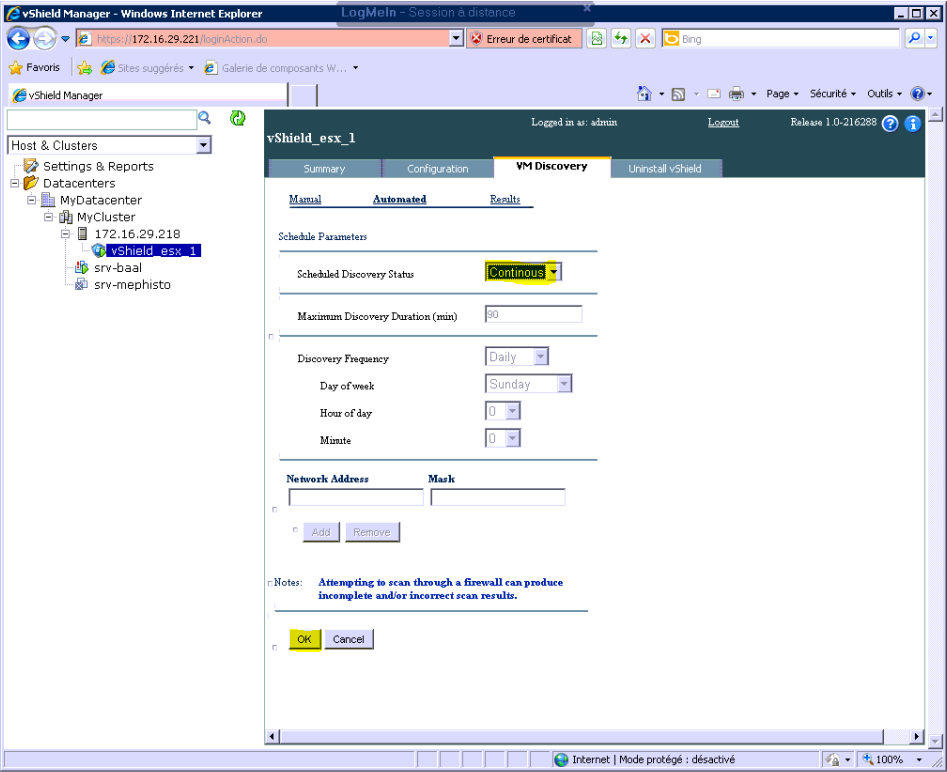
Task: Click the browser Back arrow button
Action: click(19, 39)
